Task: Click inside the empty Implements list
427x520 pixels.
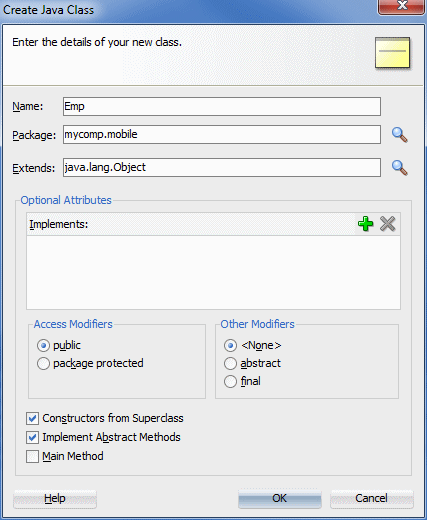Action: [213, 272]
